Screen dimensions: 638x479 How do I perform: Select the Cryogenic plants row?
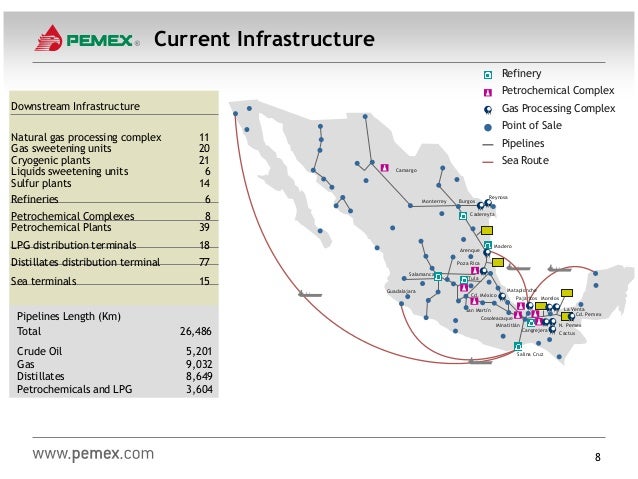click(110, 160)
